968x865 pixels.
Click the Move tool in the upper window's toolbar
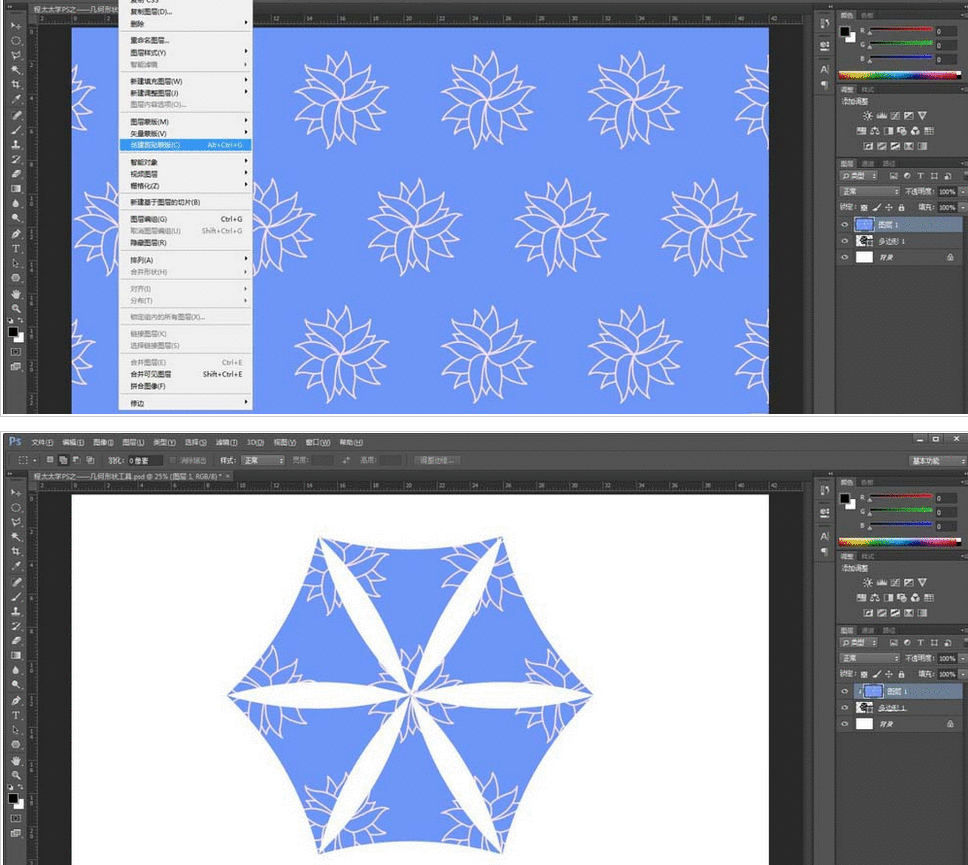click(16, 26)
